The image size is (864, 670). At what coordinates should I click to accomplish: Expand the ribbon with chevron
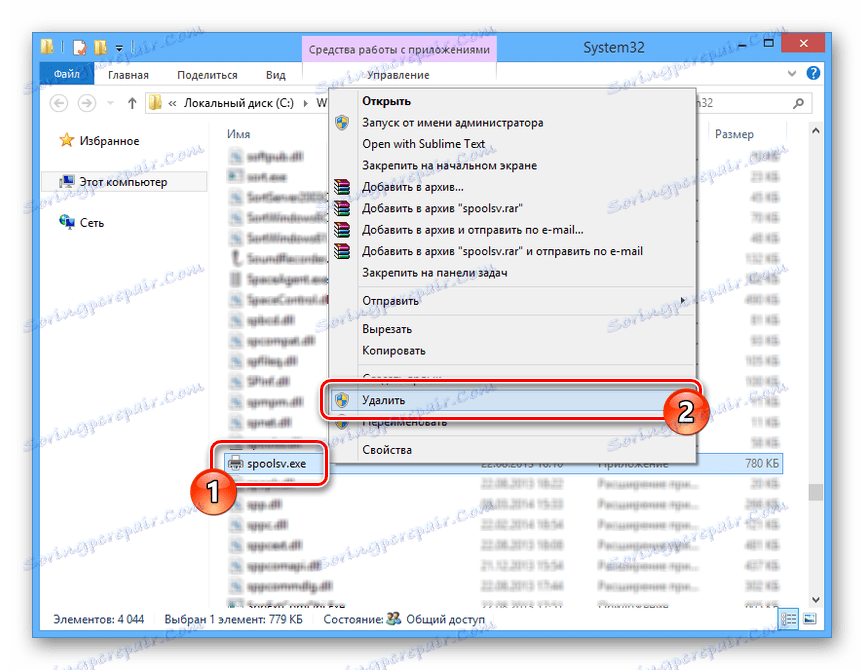click(792, 73)
